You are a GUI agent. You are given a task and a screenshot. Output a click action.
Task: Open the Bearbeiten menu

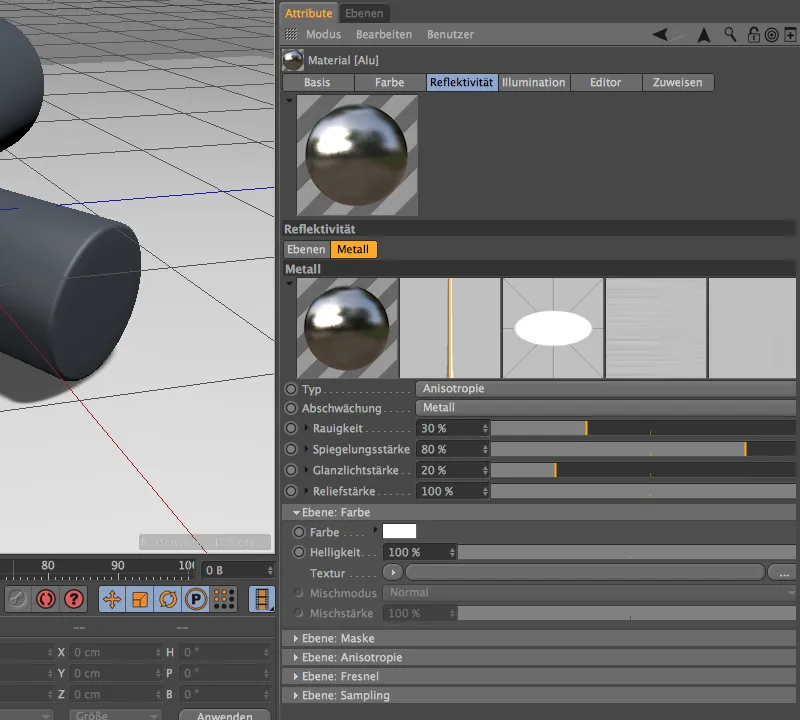pyautogui.click(x=384, y=34)
